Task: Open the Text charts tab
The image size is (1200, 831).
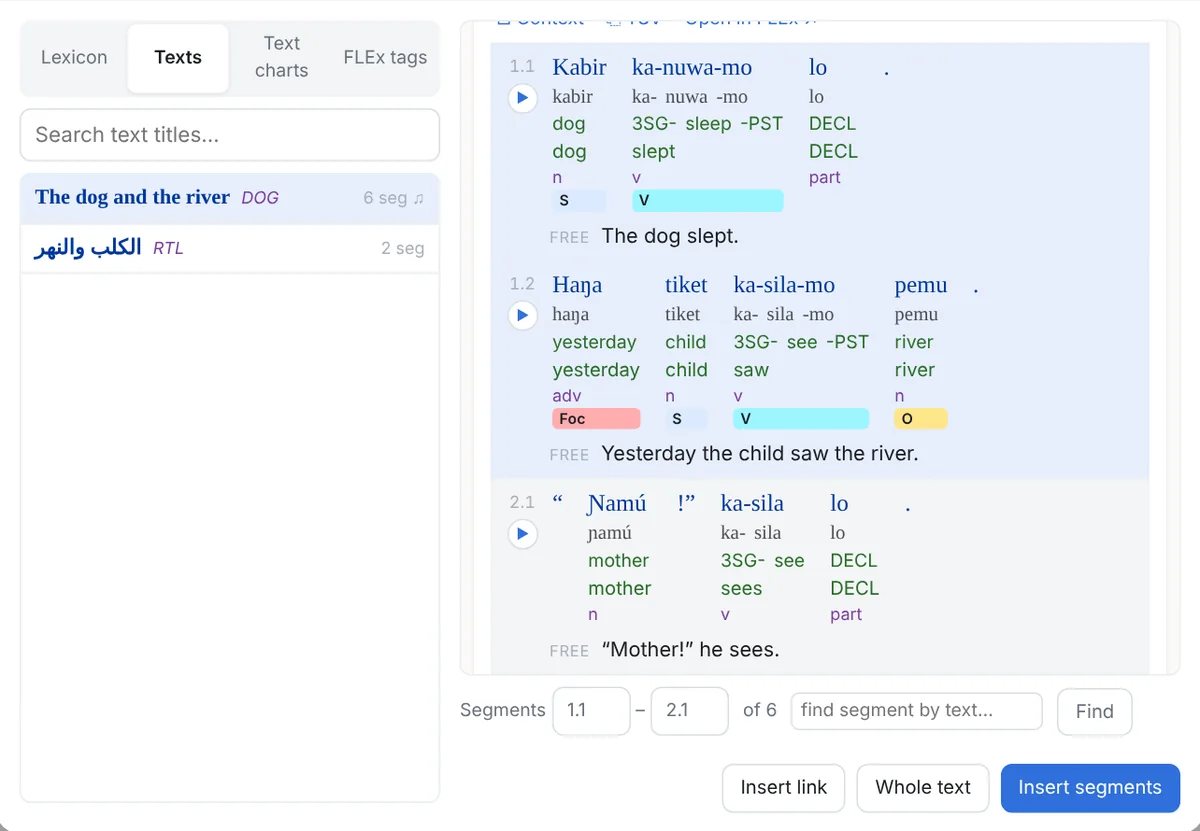Action: 281,57
